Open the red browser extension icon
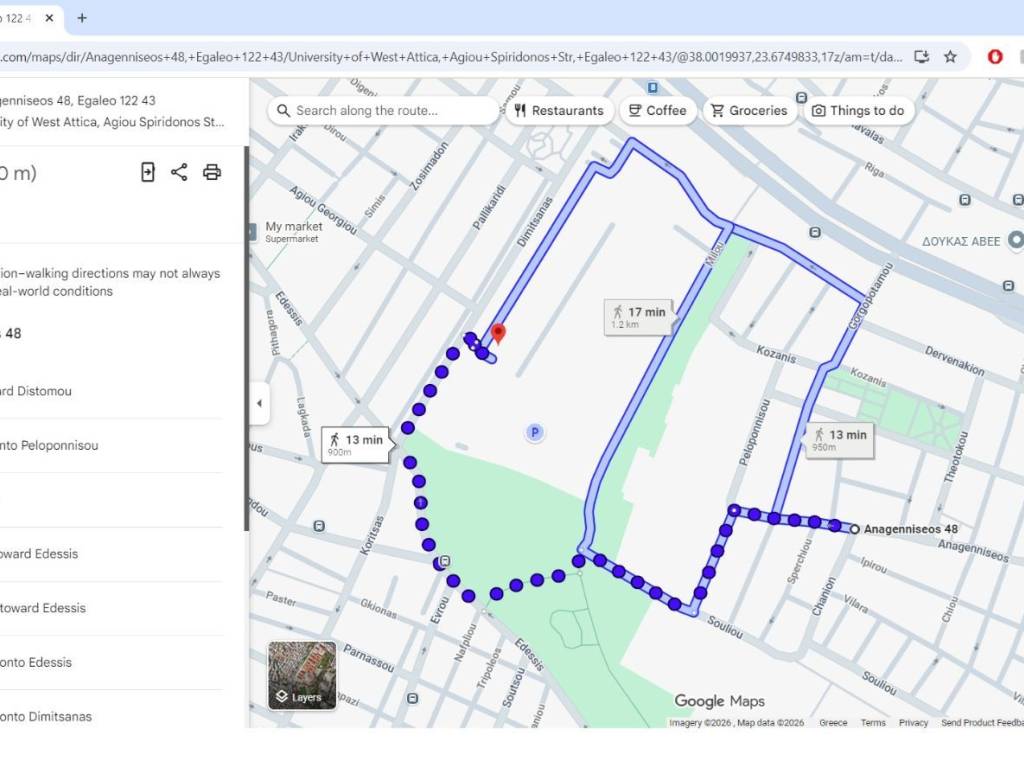 click(x=995, y=57)
